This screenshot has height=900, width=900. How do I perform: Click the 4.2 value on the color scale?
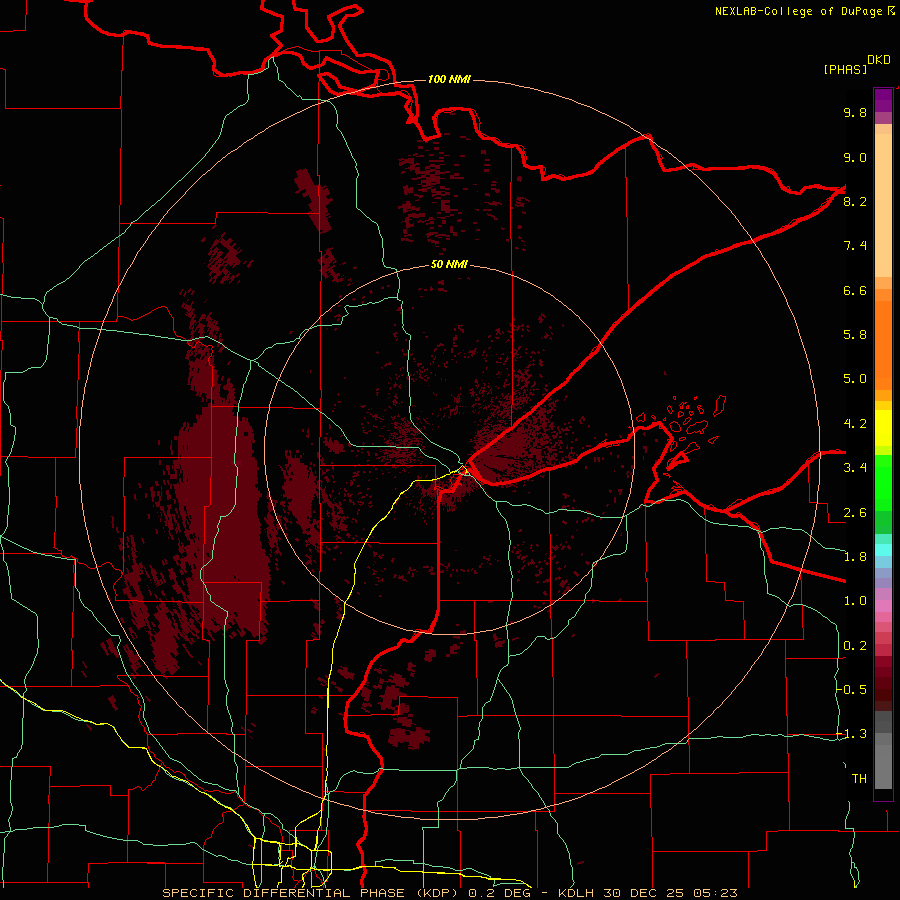[x=855, y=424]
